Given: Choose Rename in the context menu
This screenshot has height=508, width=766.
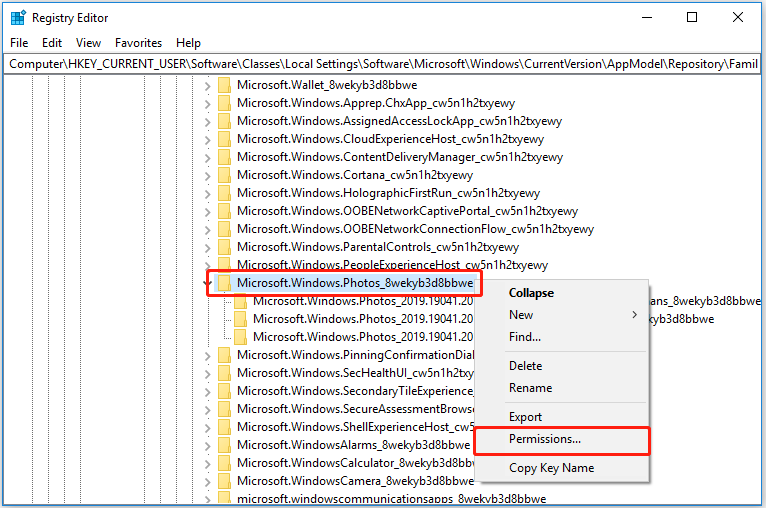Looking at the screenshot, I should click(562, 388).
